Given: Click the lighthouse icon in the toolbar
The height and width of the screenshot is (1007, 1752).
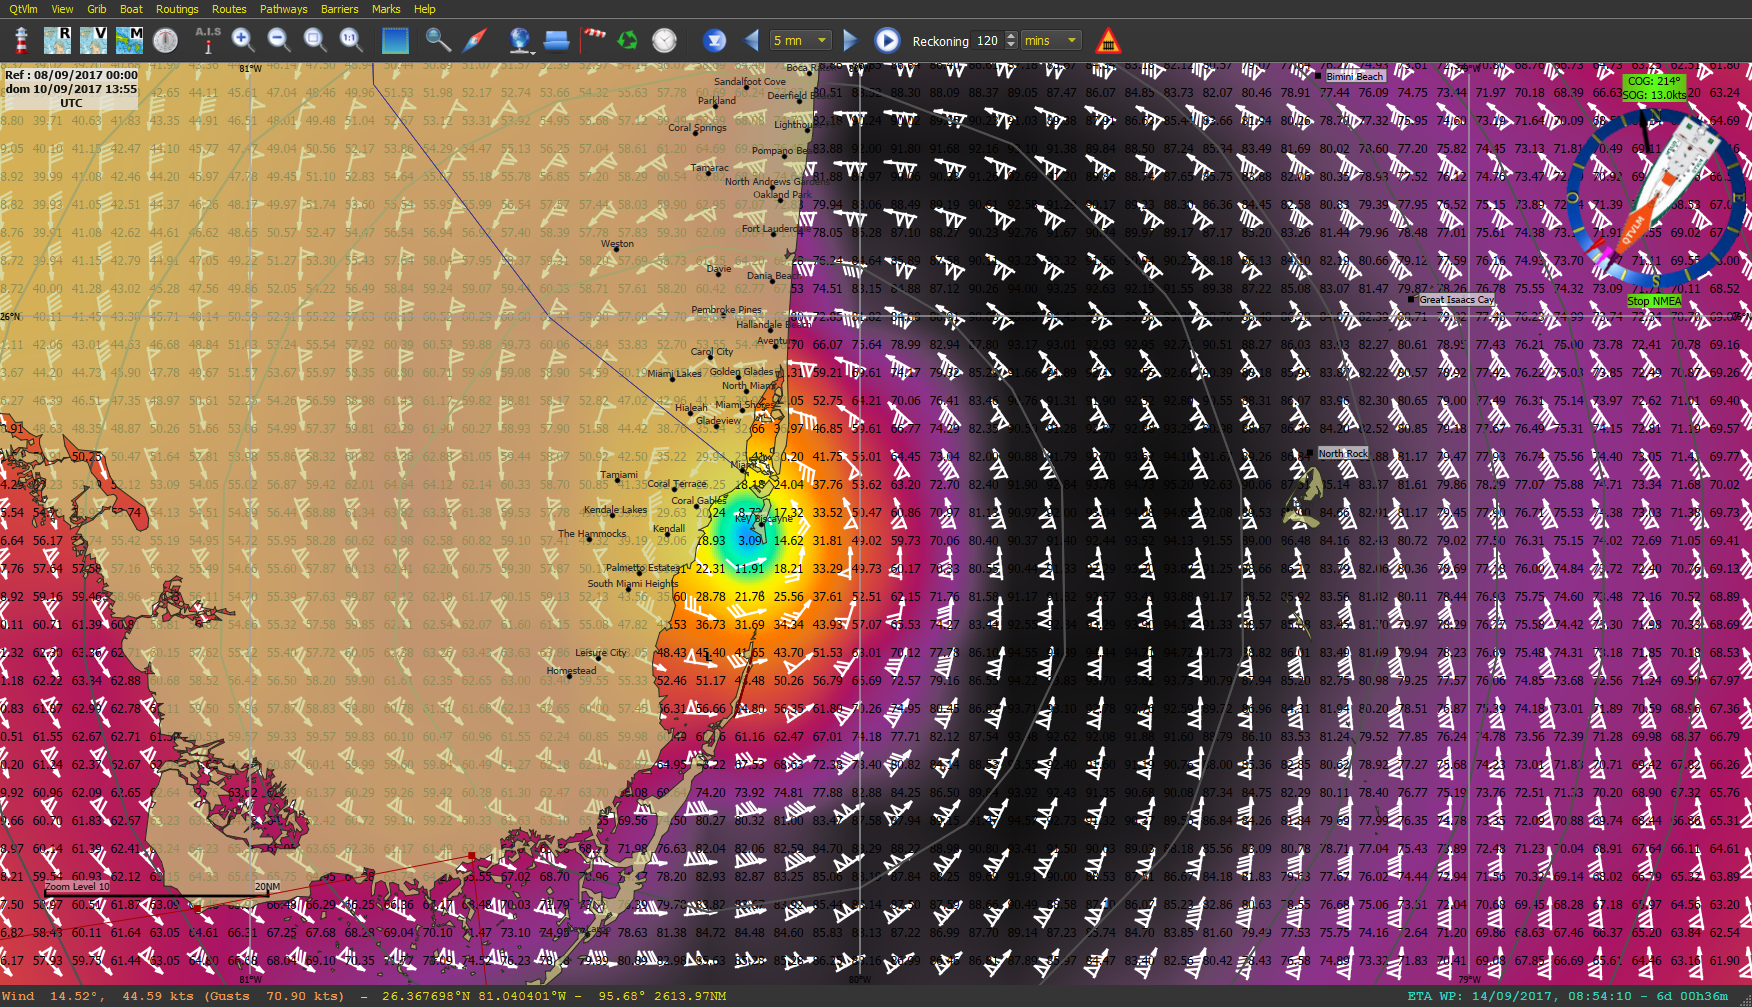Looking at the screenshot, I should tap(21, 40).
